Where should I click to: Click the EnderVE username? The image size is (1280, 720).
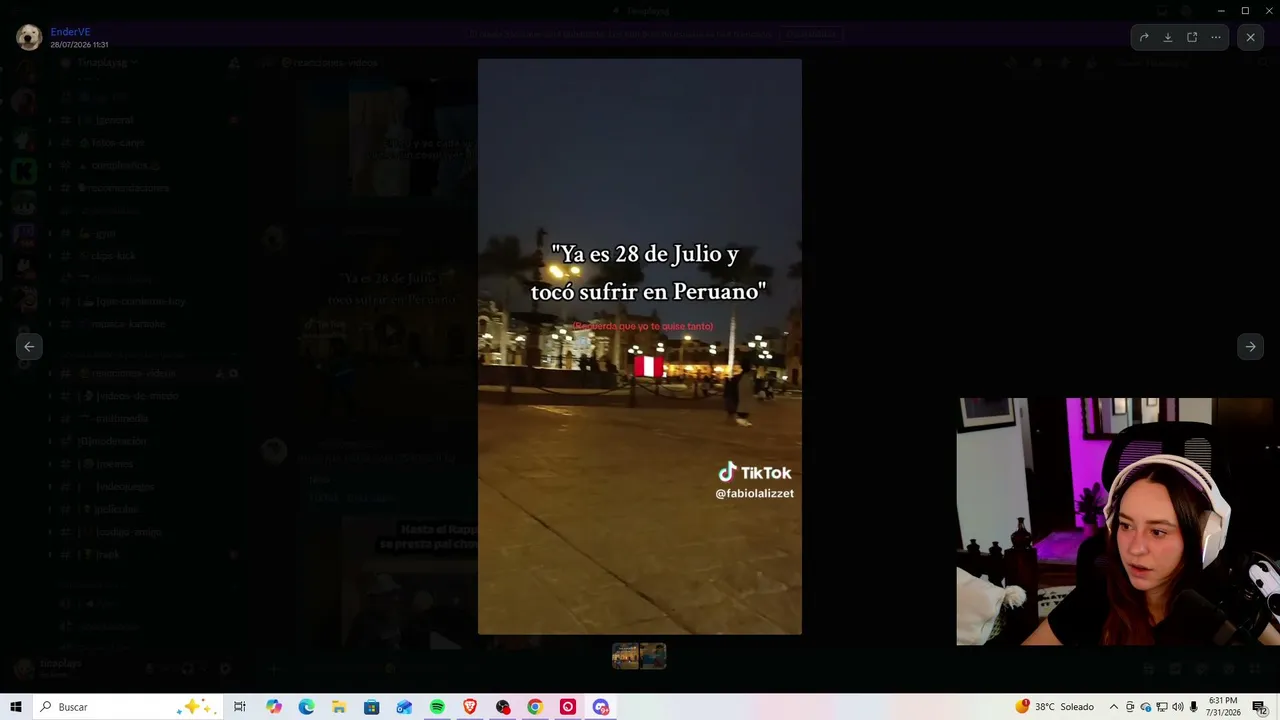(x=70, y=32)
